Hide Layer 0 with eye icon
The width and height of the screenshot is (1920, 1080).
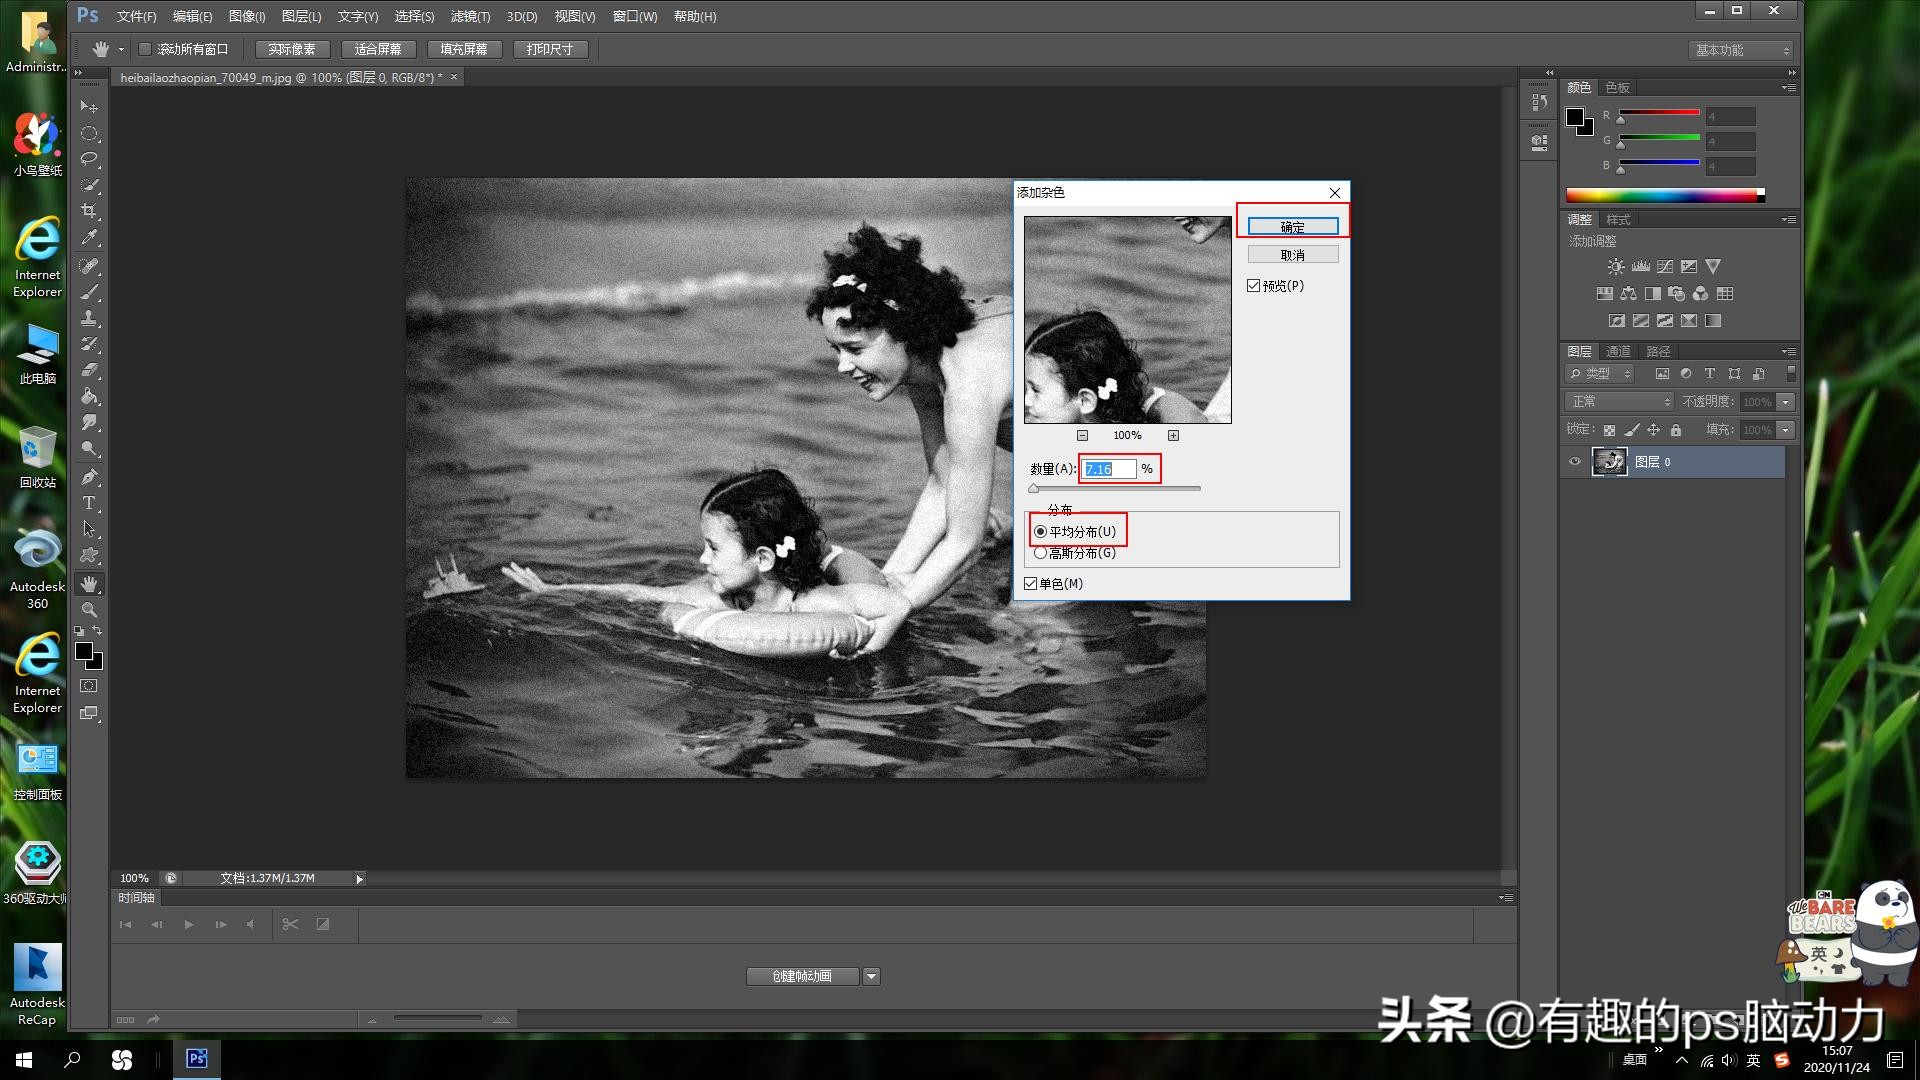pyautogui.click(x=1575, y=462)
